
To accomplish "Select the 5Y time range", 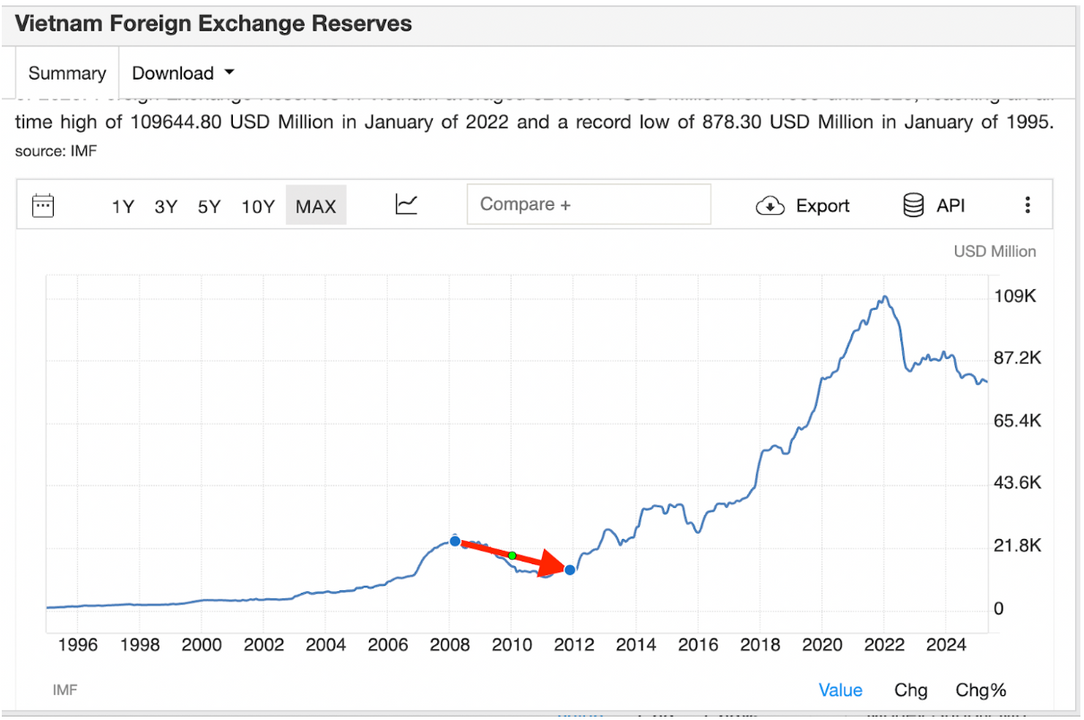I will coord(209,207).
